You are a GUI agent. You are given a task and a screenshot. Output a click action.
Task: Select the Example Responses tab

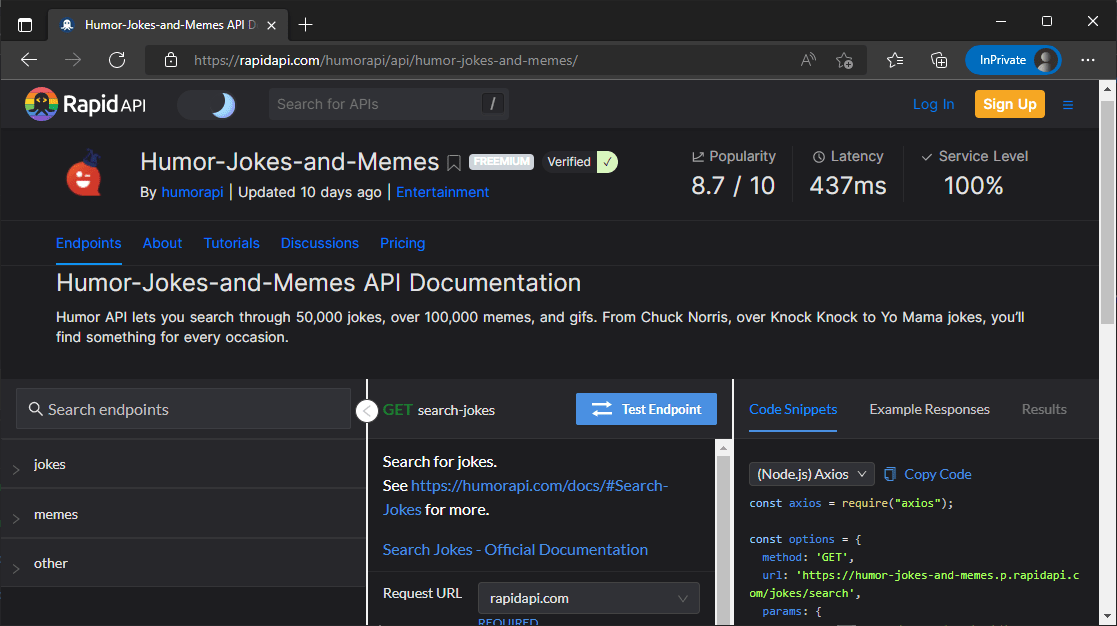pos(929,409)
